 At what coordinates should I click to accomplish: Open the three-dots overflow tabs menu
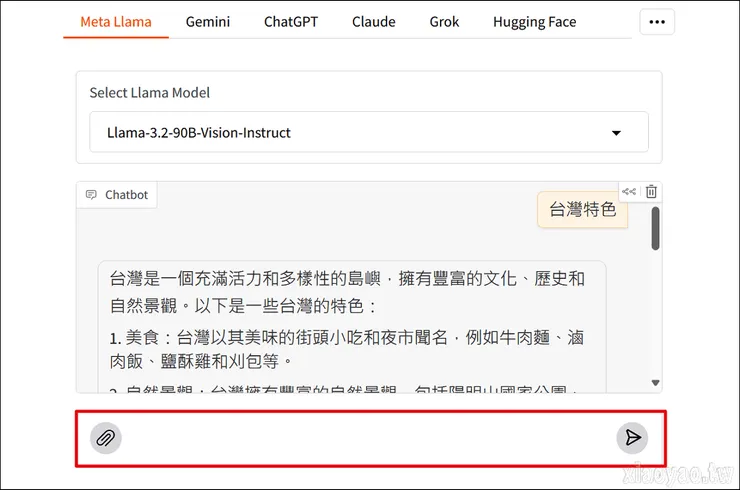pyautogui.click(x=657, y=22)
